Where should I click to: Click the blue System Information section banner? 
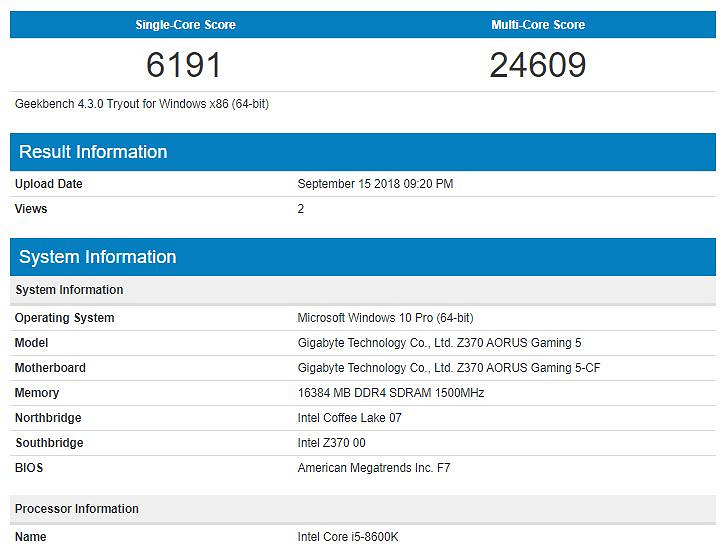click(x=363, y=257)
